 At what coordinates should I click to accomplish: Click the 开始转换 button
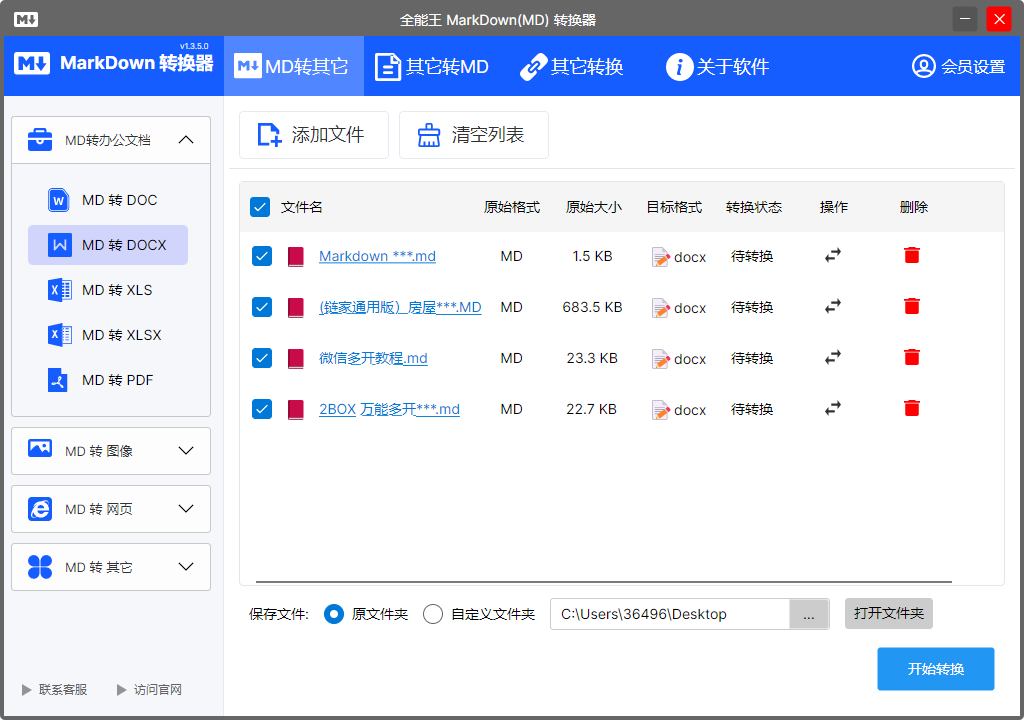[x=936, y=668]
